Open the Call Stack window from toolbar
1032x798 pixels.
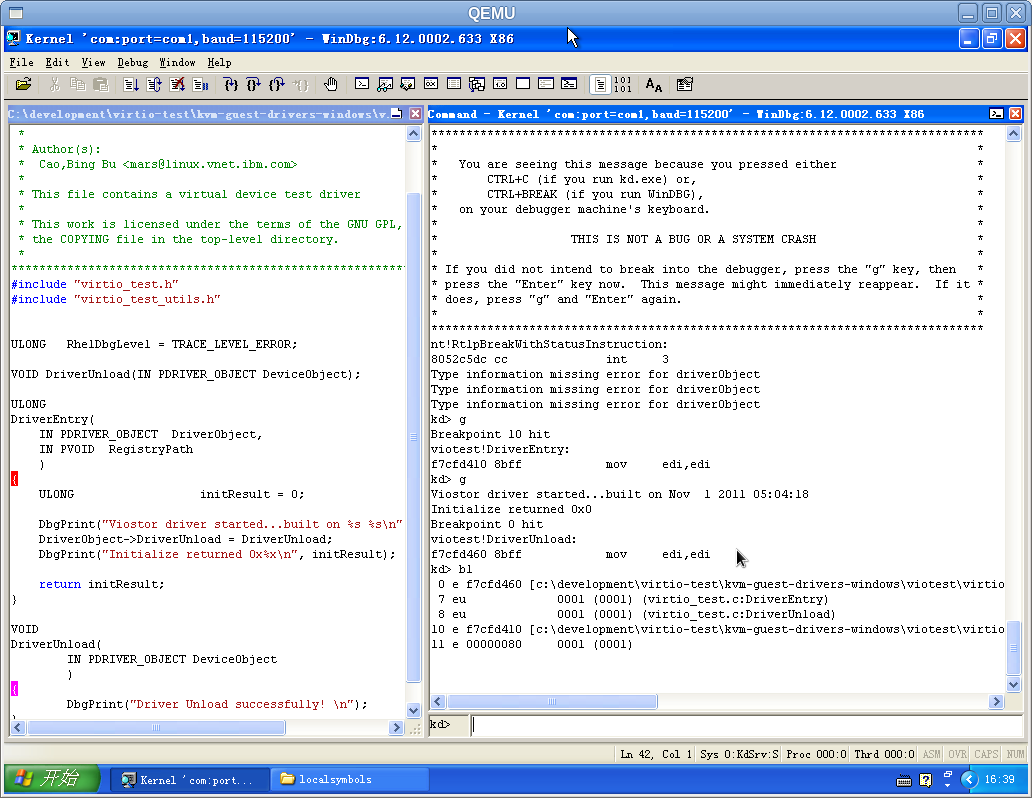click(x=477, y=84)
